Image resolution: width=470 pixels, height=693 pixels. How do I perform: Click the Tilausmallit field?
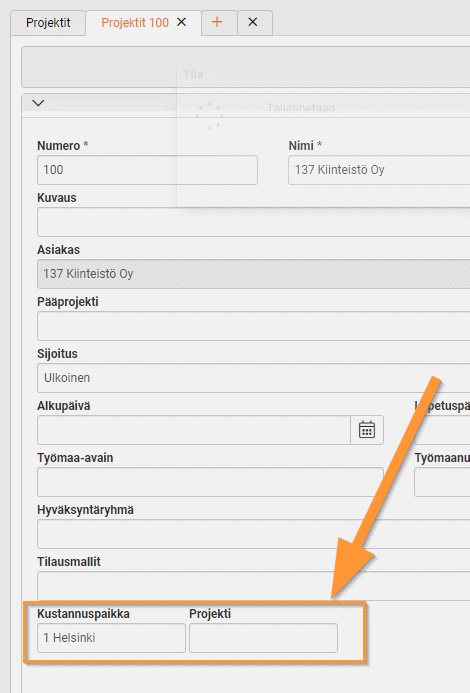pyautogui.click(x=253, y=586)
